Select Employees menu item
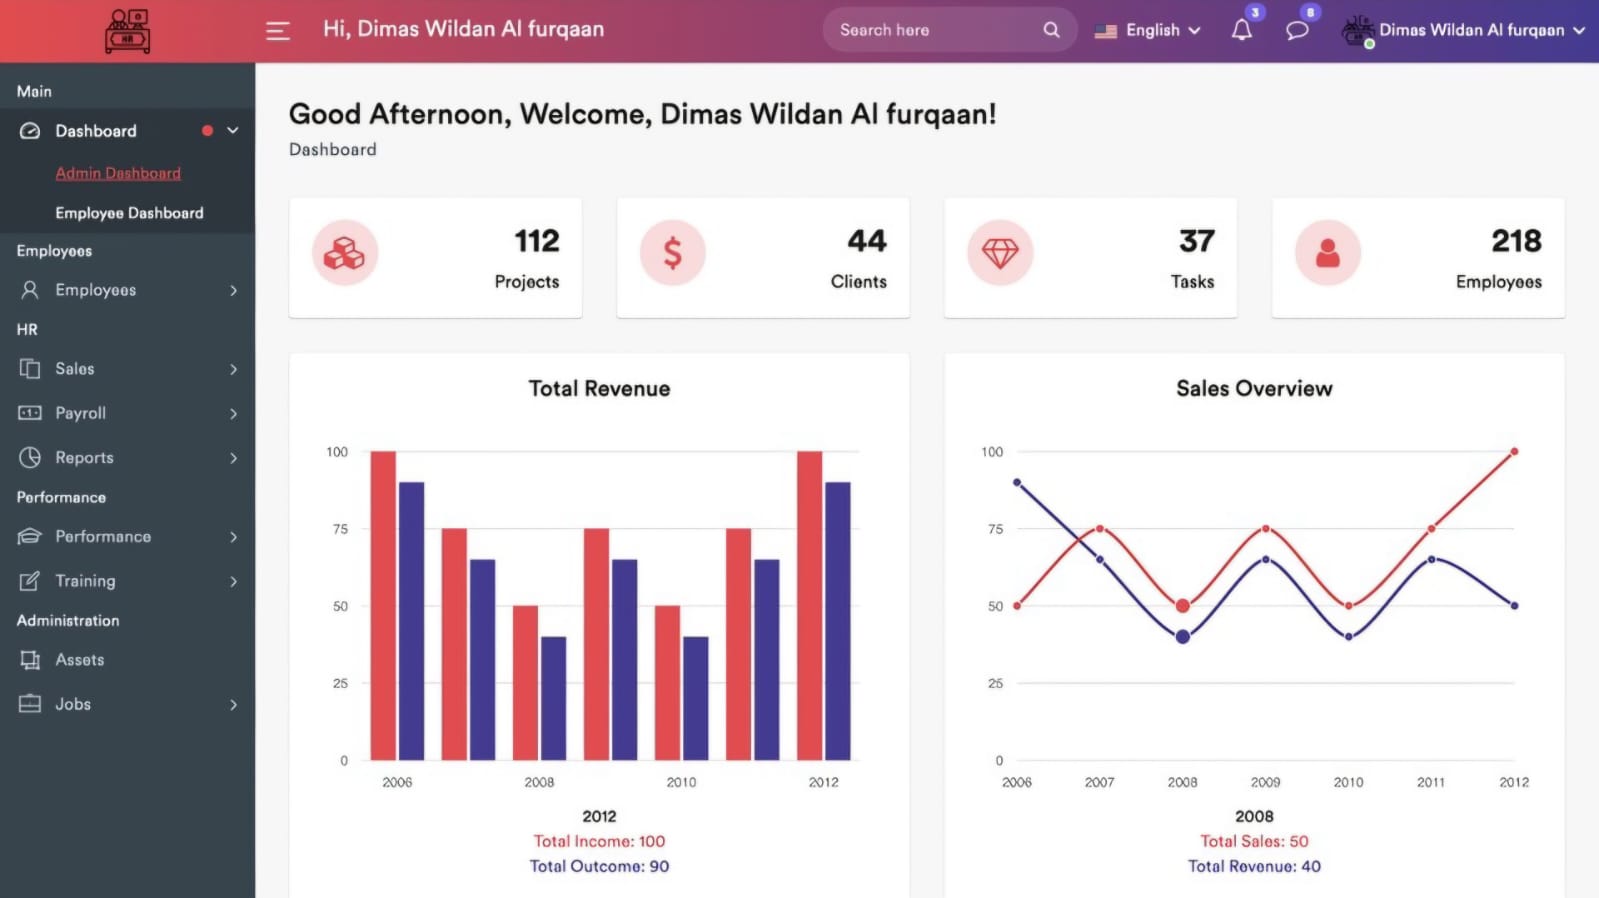The image size is (1599, 898). pyautogui.click(x=127, y=290)
